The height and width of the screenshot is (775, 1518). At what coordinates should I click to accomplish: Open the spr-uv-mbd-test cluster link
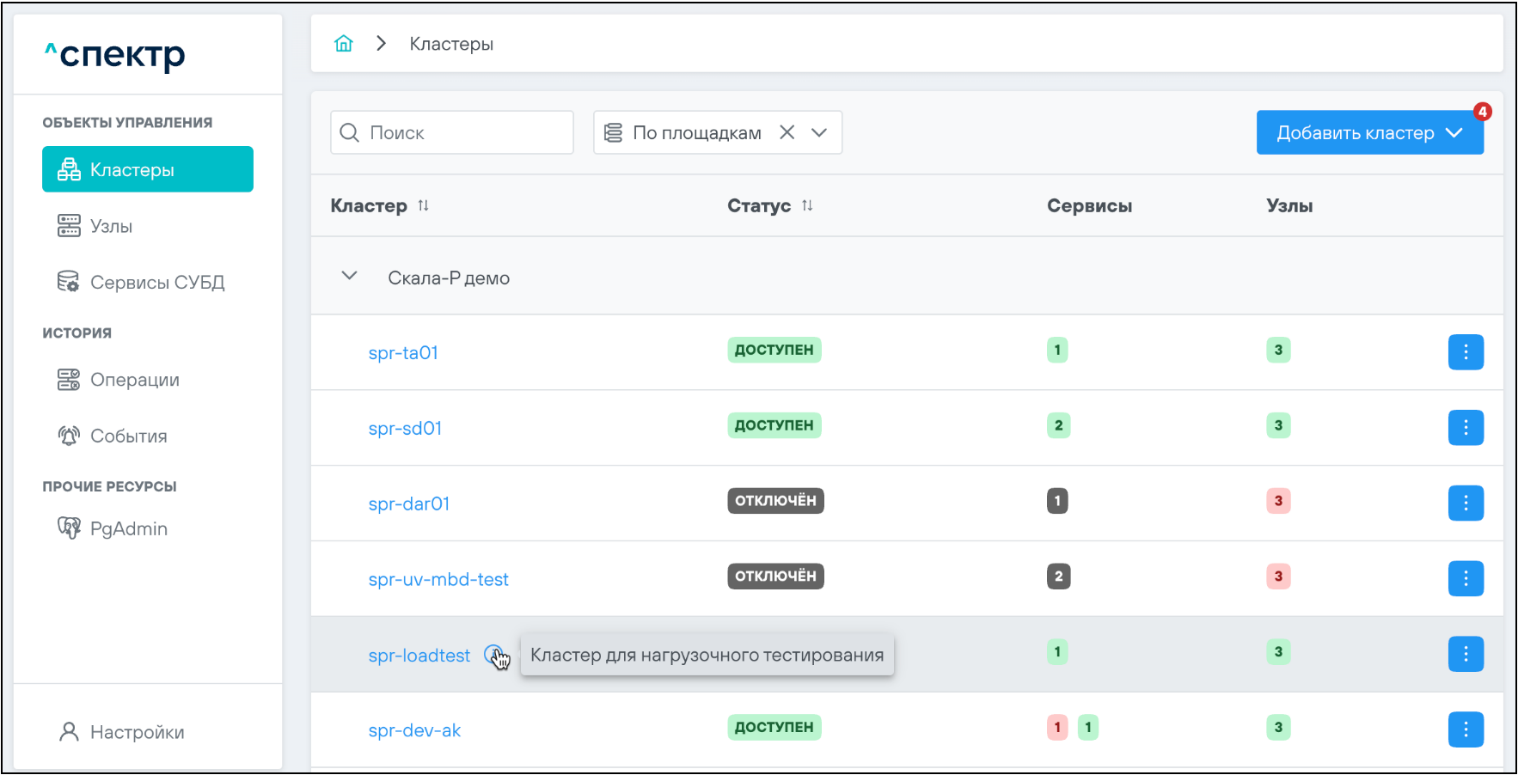(438, 579)
